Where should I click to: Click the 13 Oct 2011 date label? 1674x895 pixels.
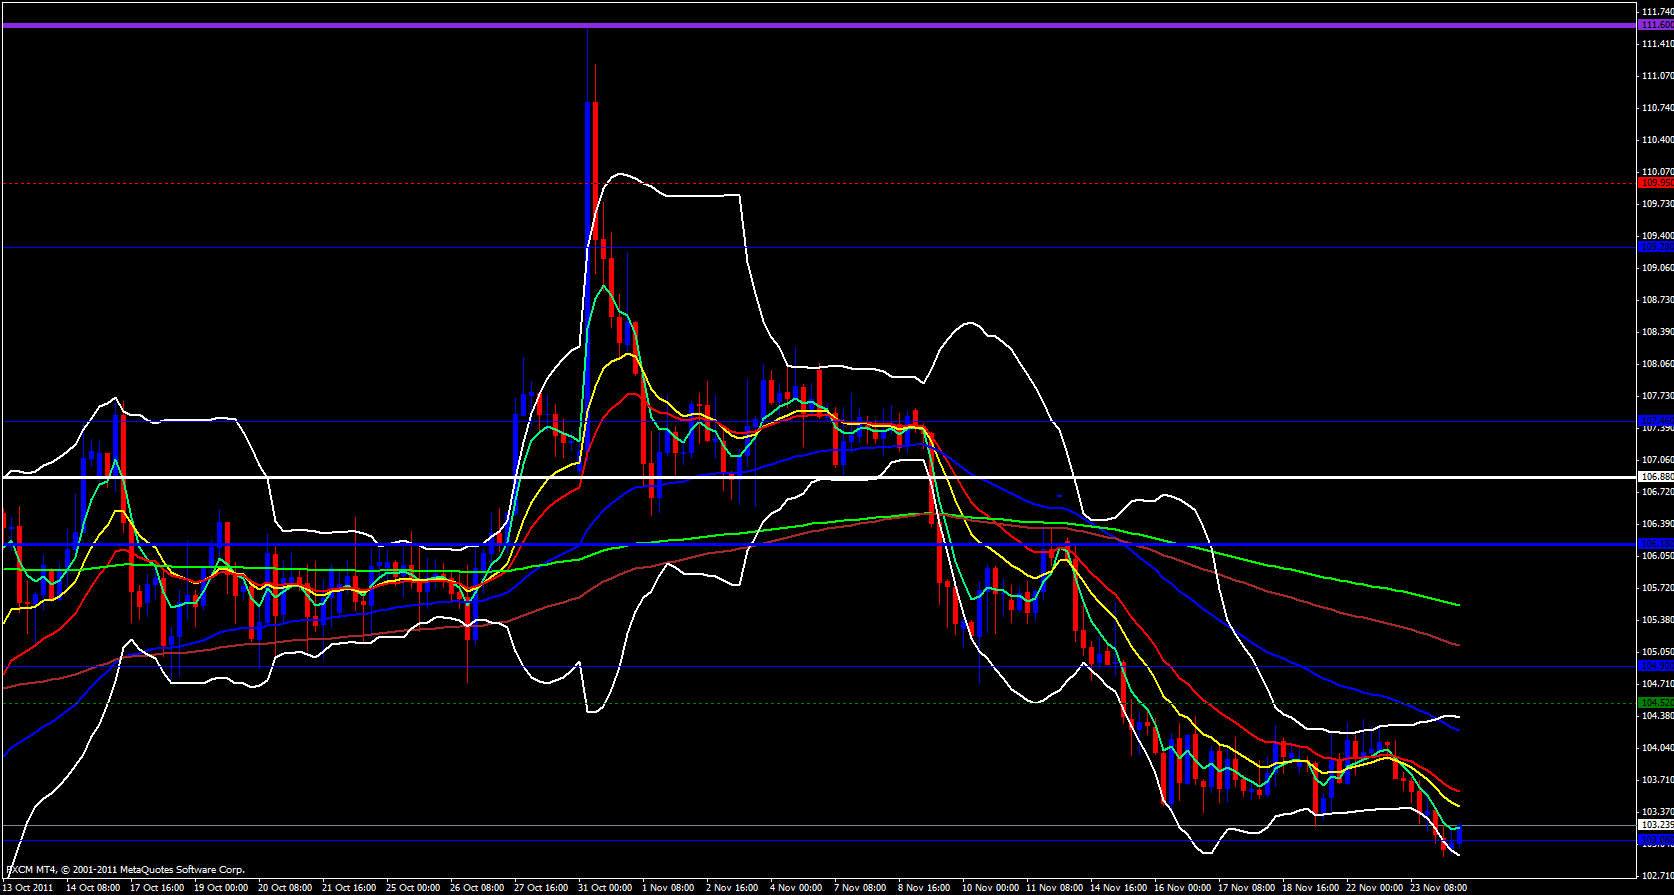pyautogui.click(x=28, y=887)
